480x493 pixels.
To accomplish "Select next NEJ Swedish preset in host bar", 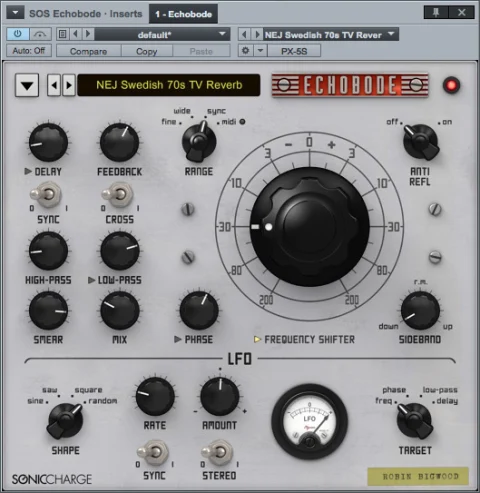I will tap(257, 34).
